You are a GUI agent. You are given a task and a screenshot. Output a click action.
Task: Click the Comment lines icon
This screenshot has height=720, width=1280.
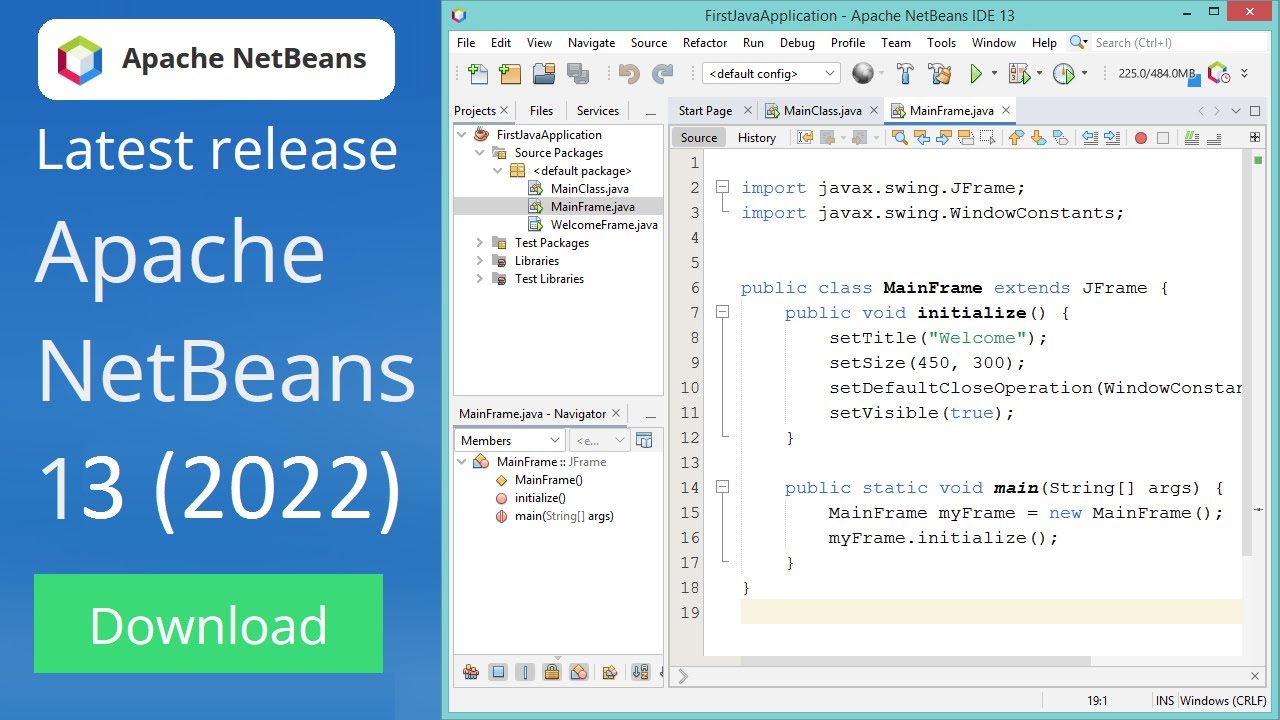coord(1191,138)
